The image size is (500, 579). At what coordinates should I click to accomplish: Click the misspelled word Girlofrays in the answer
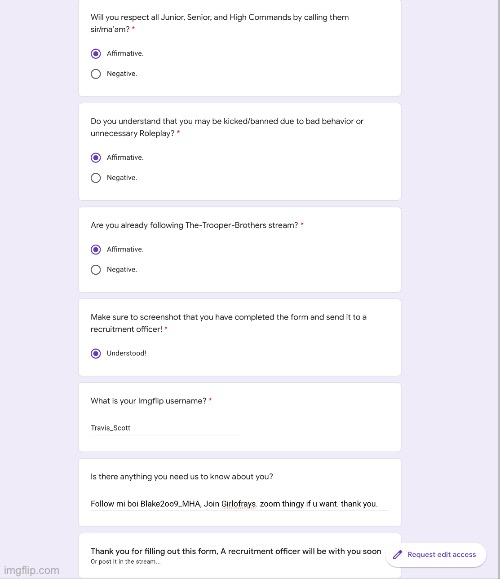click(239, 504)
